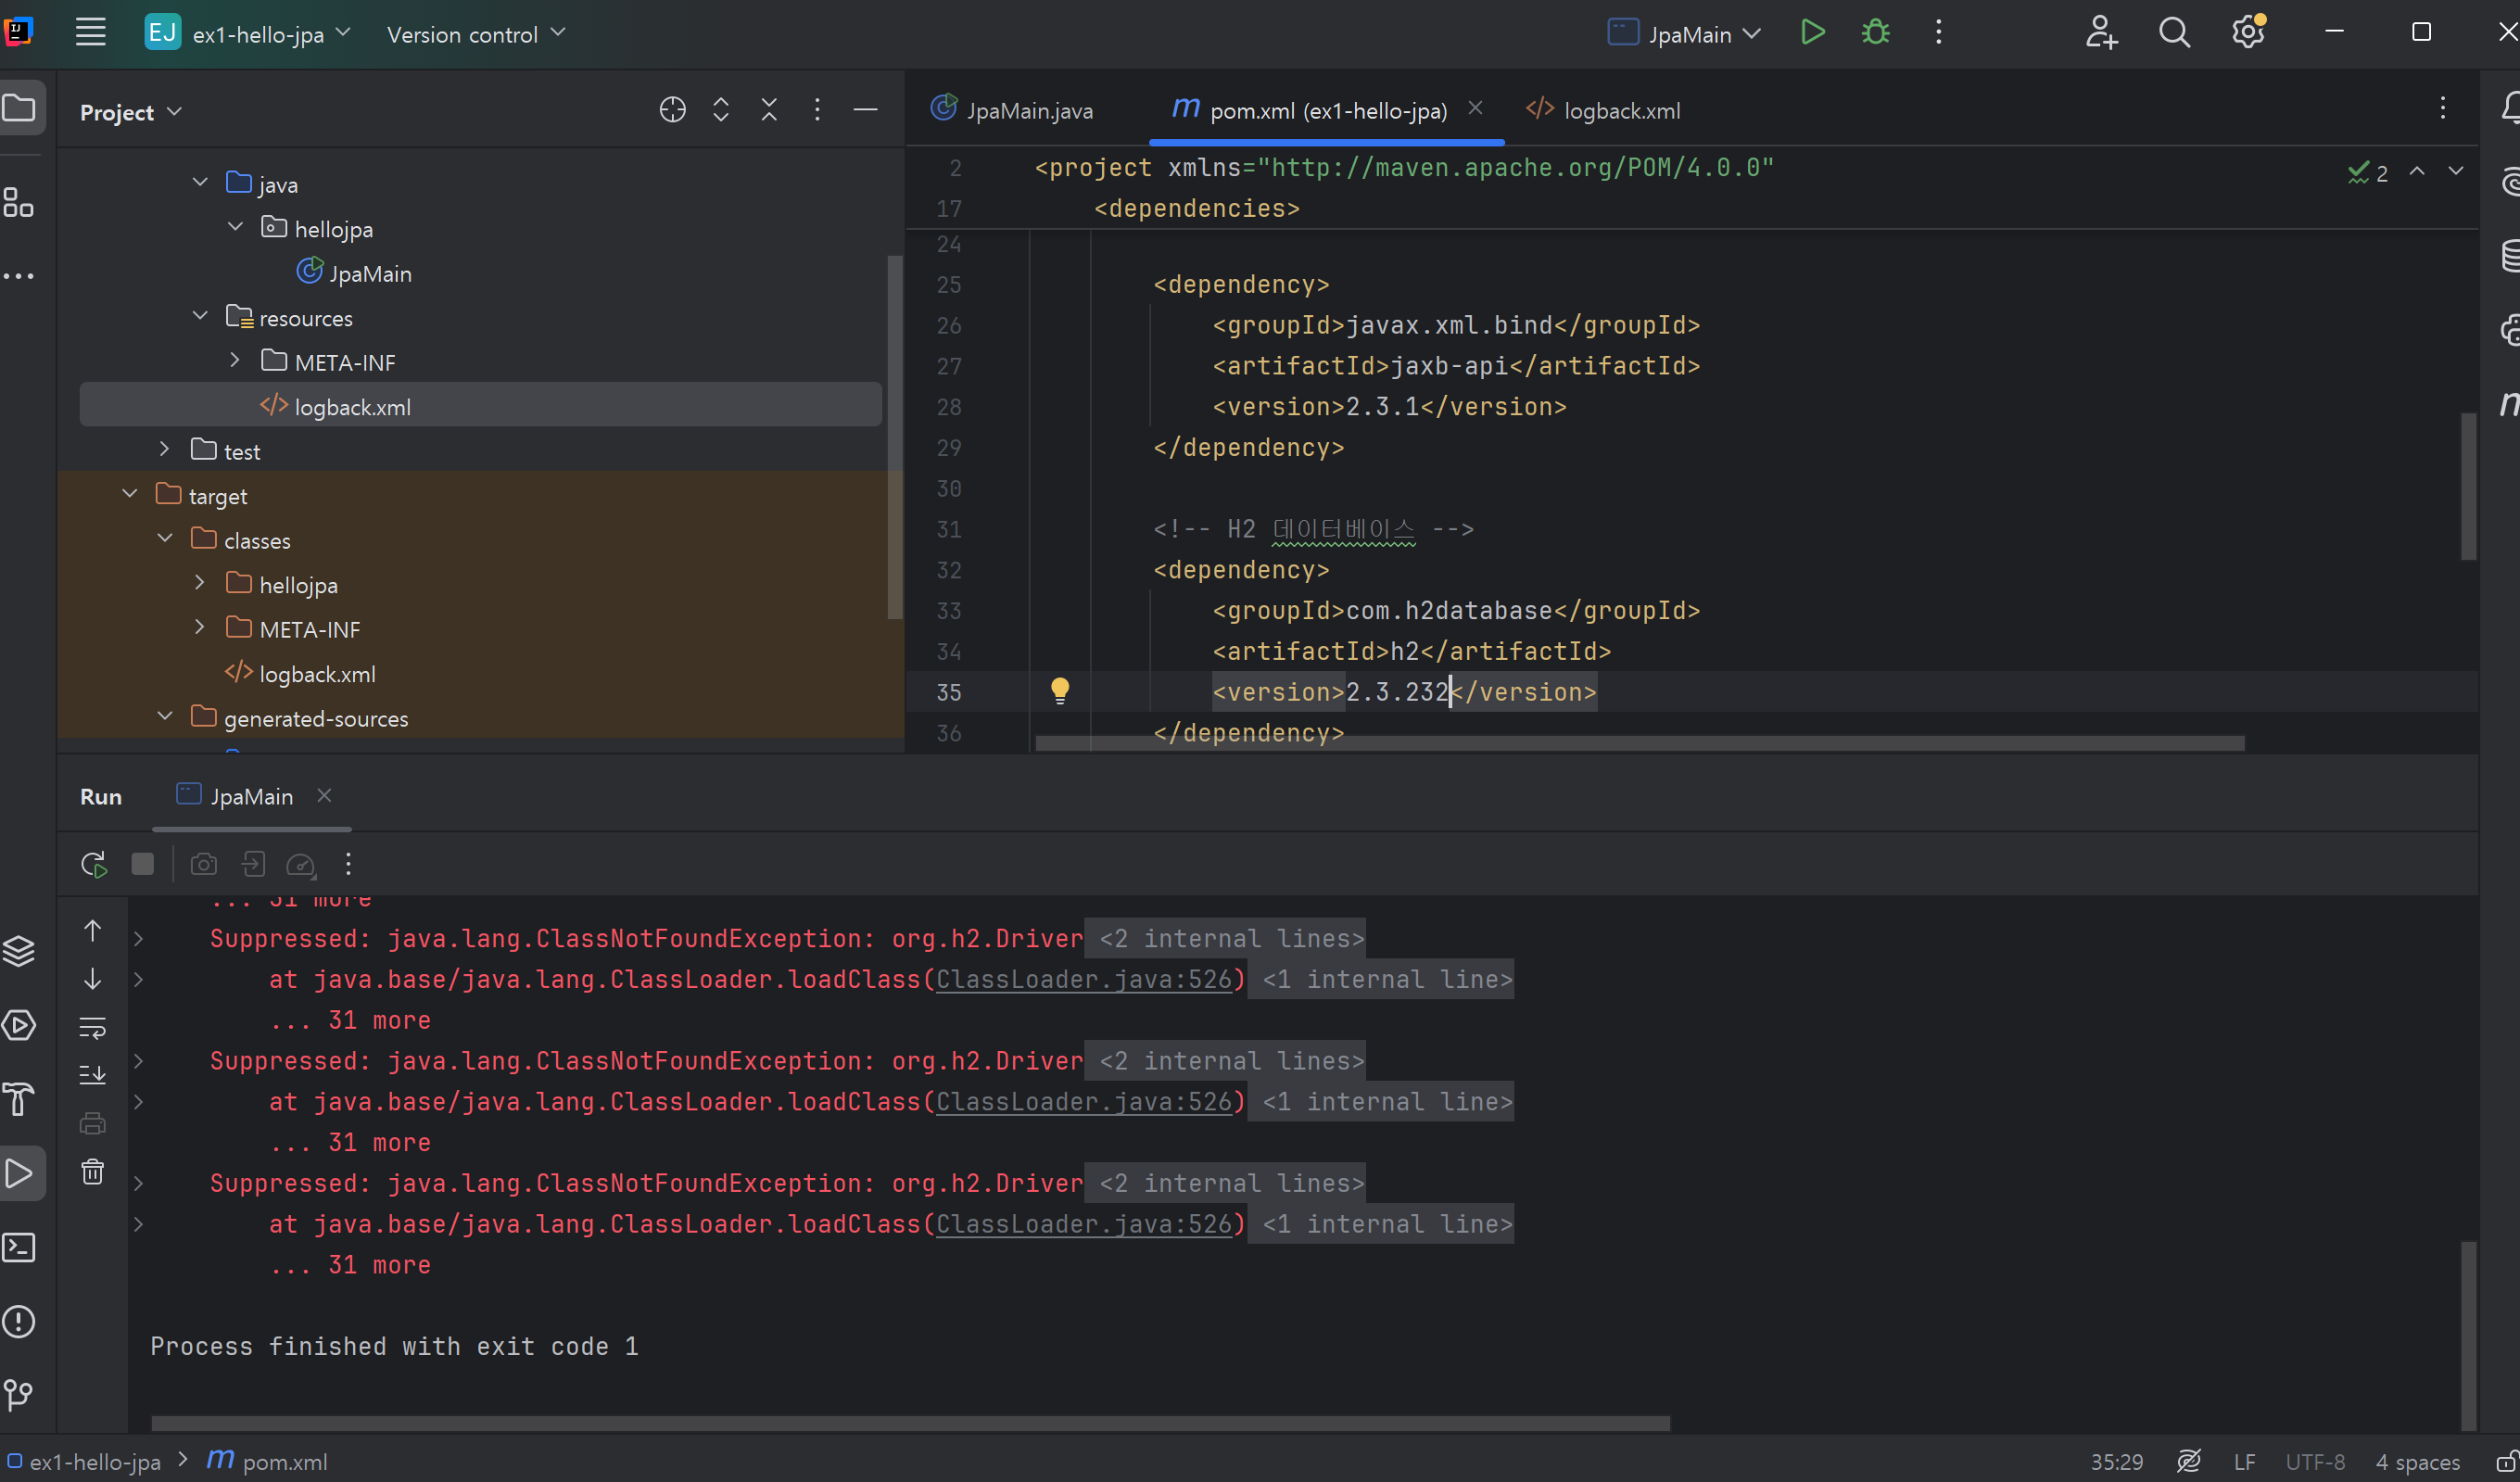The image size is (2520, 1482).
Task: Expand the hellojpa folder under classes
Action: [200, 583]
